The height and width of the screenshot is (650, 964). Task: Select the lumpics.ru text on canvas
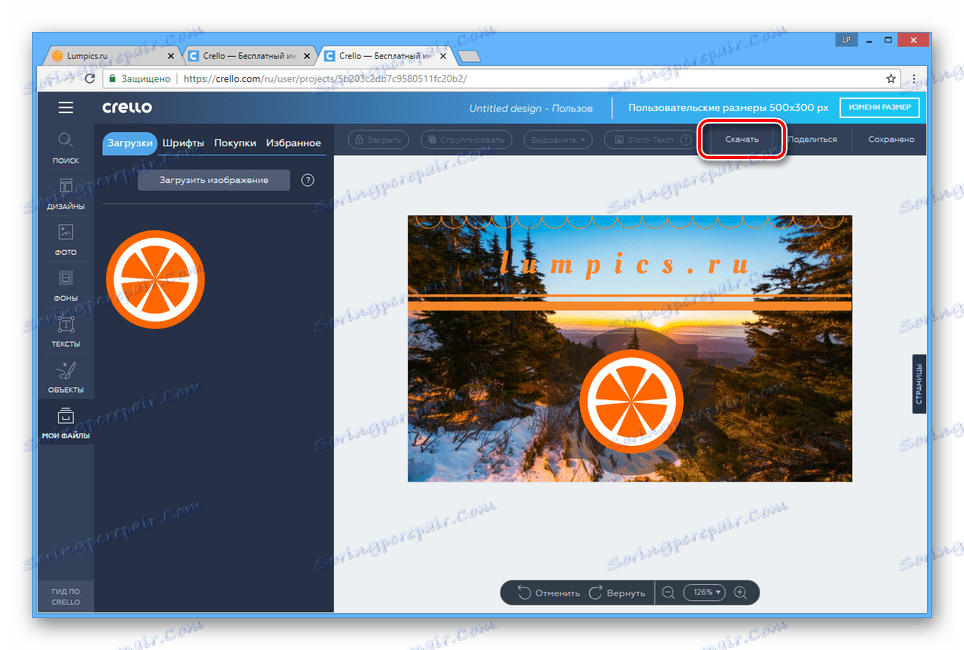[x=625, y=264]
